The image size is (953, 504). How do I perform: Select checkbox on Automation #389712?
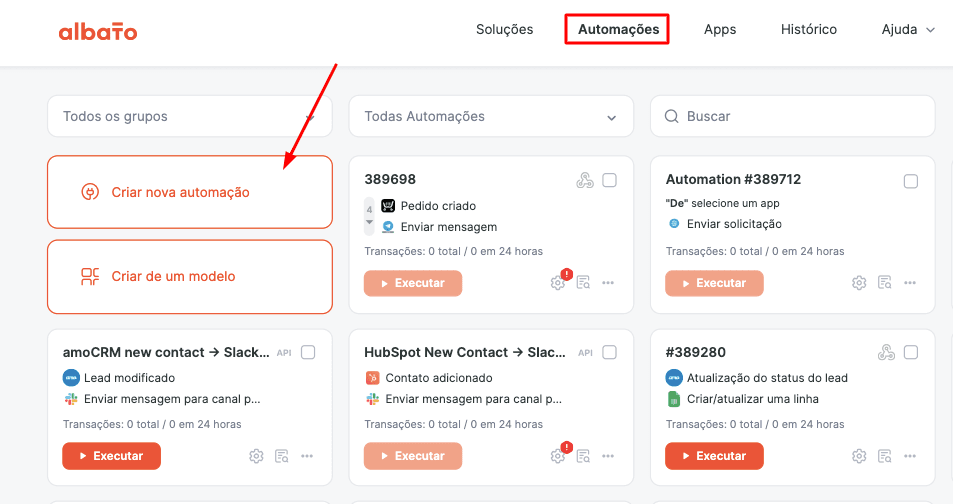[x=910, y=181]
